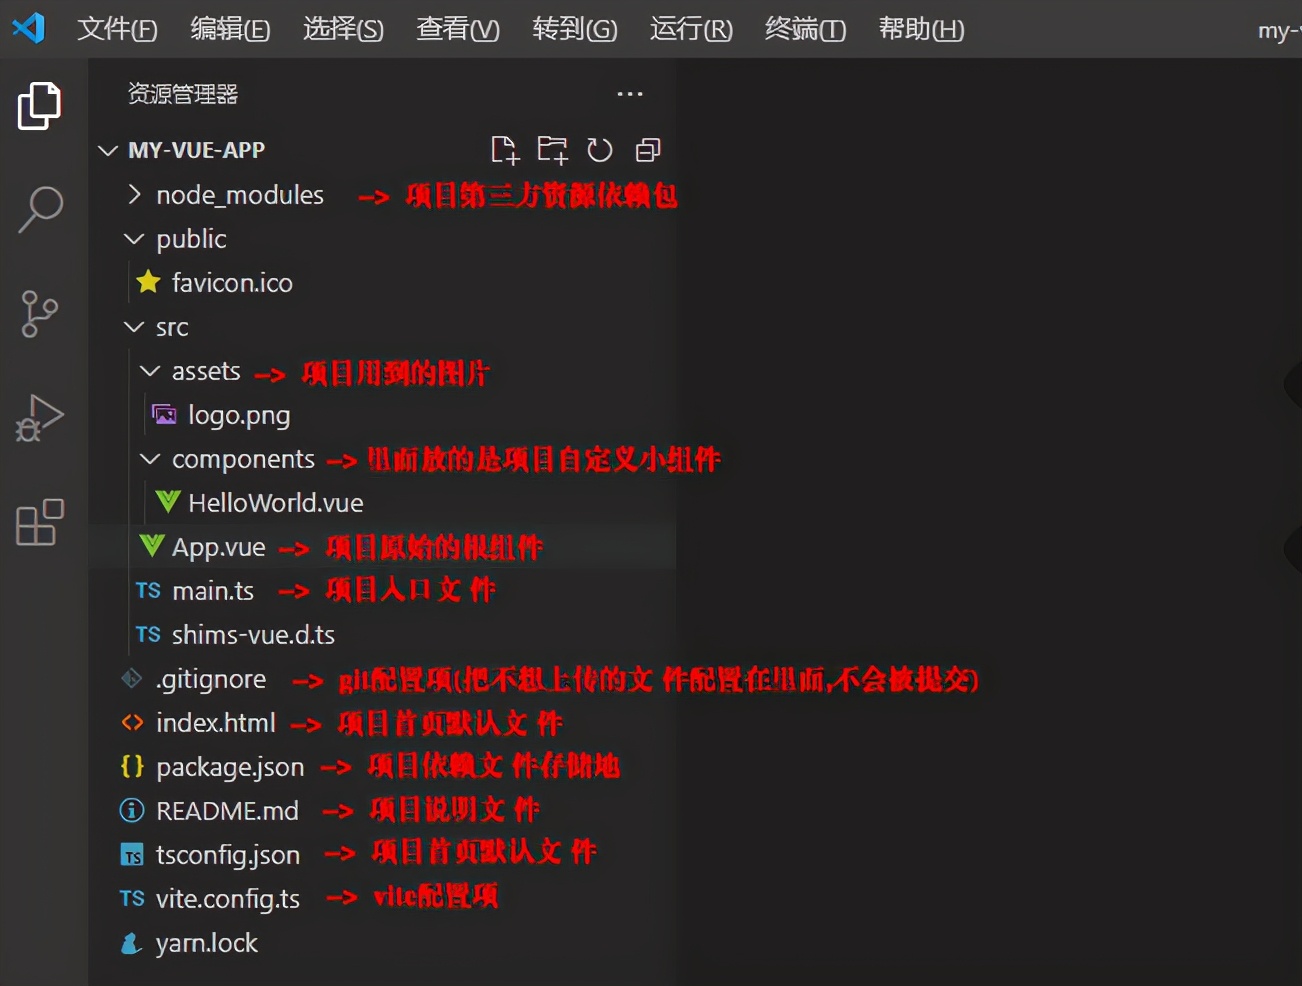Image resolution: width=1302 pixels, height=986 pixels.
Task: Collapse all folders in Explorer
Action: (x=647, y=149)
